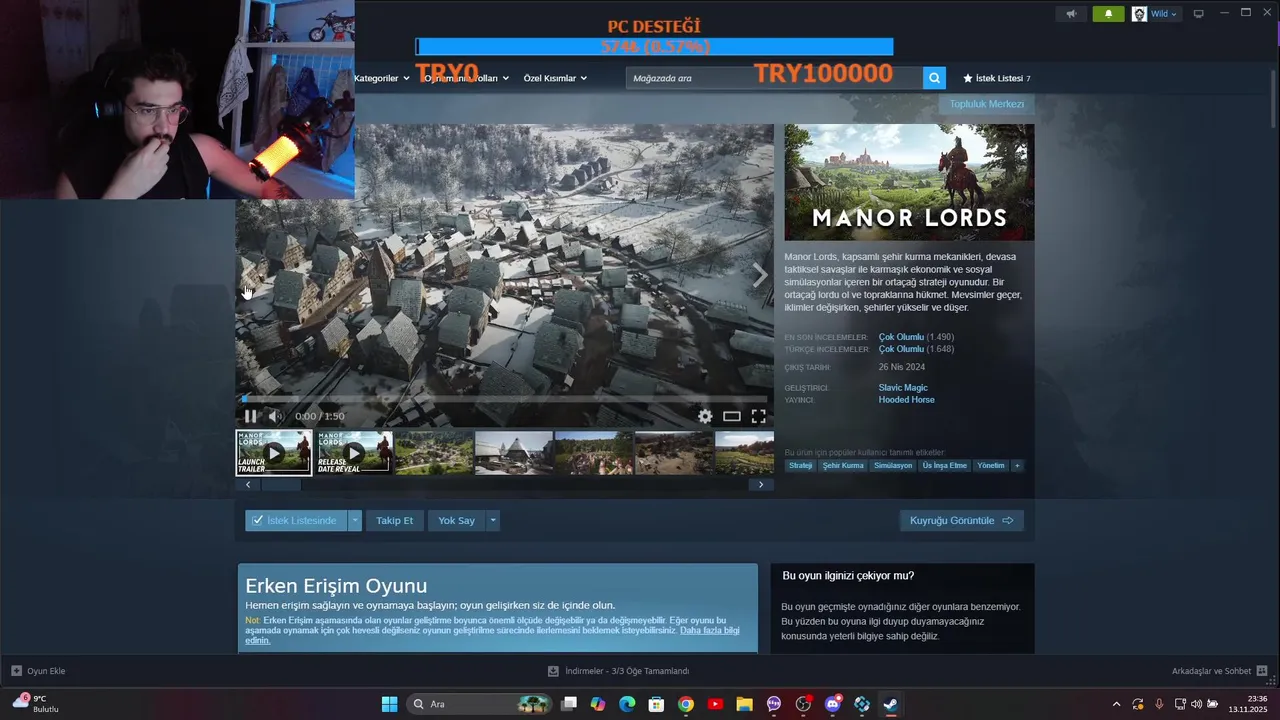1280x720 pixels.
Task: Open Steam from the taskbar
Action: pos(890,704)
